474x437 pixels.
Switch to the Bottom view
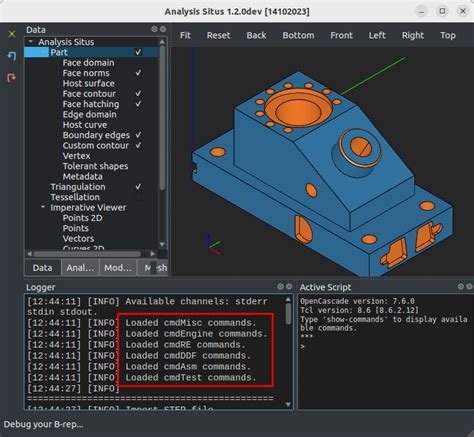(x=298, y=35)
